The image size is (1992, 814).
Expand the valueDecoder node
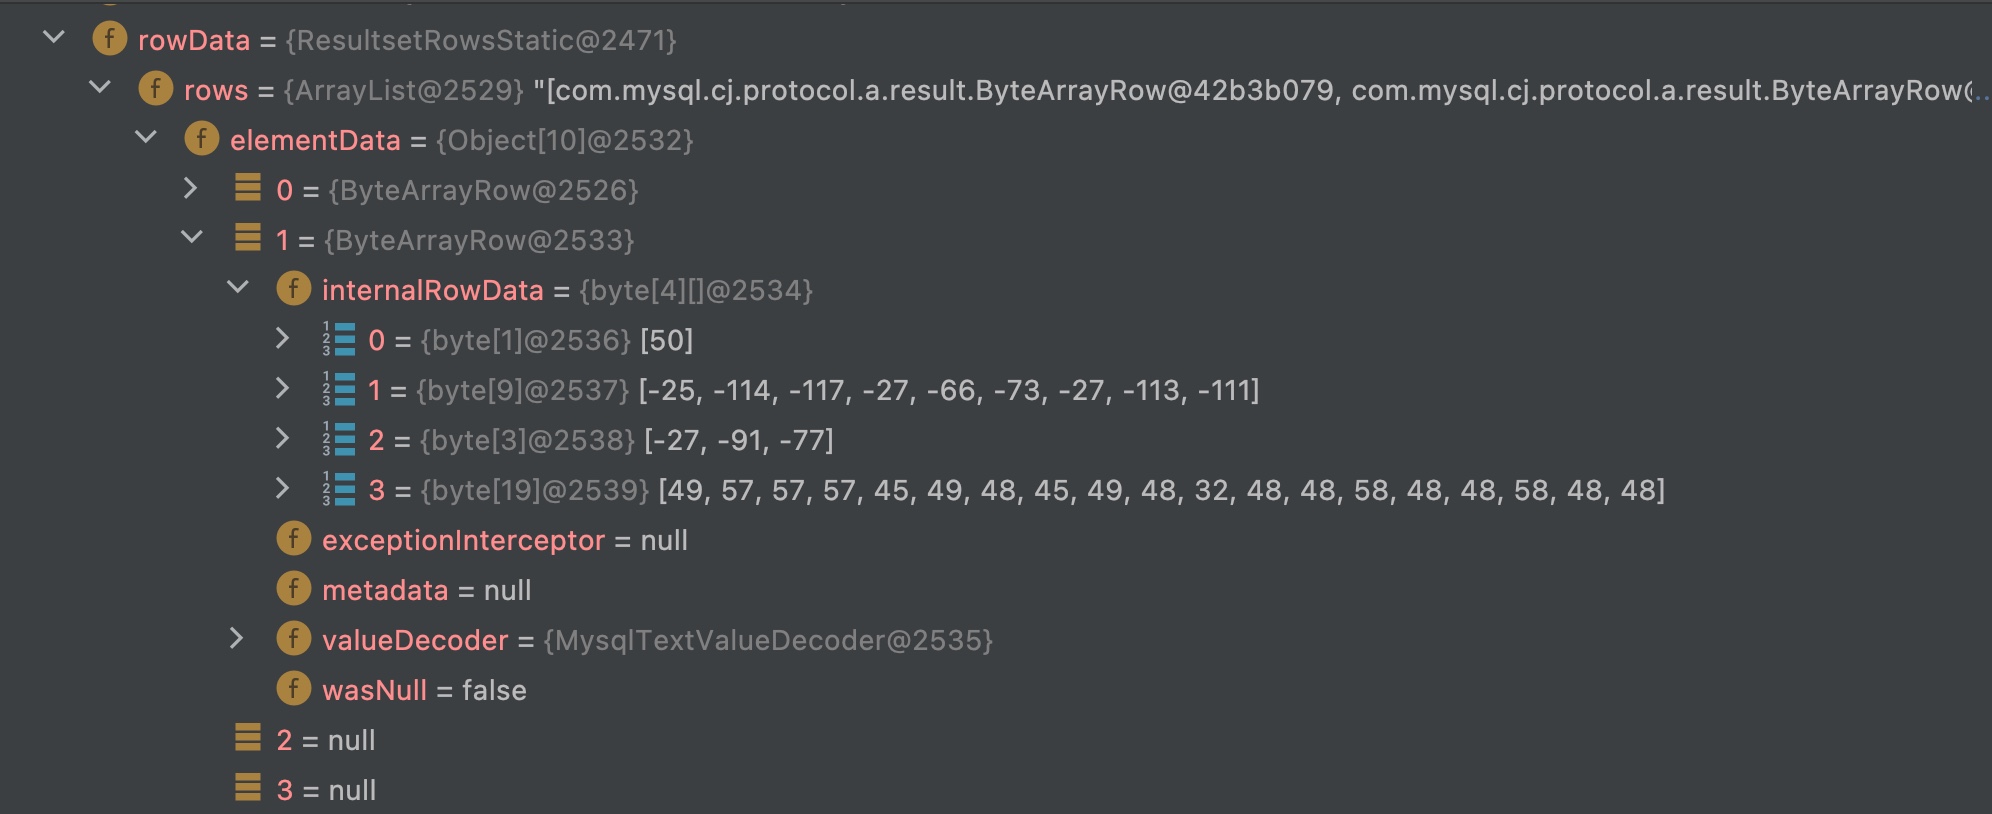[x=236, y=638]
